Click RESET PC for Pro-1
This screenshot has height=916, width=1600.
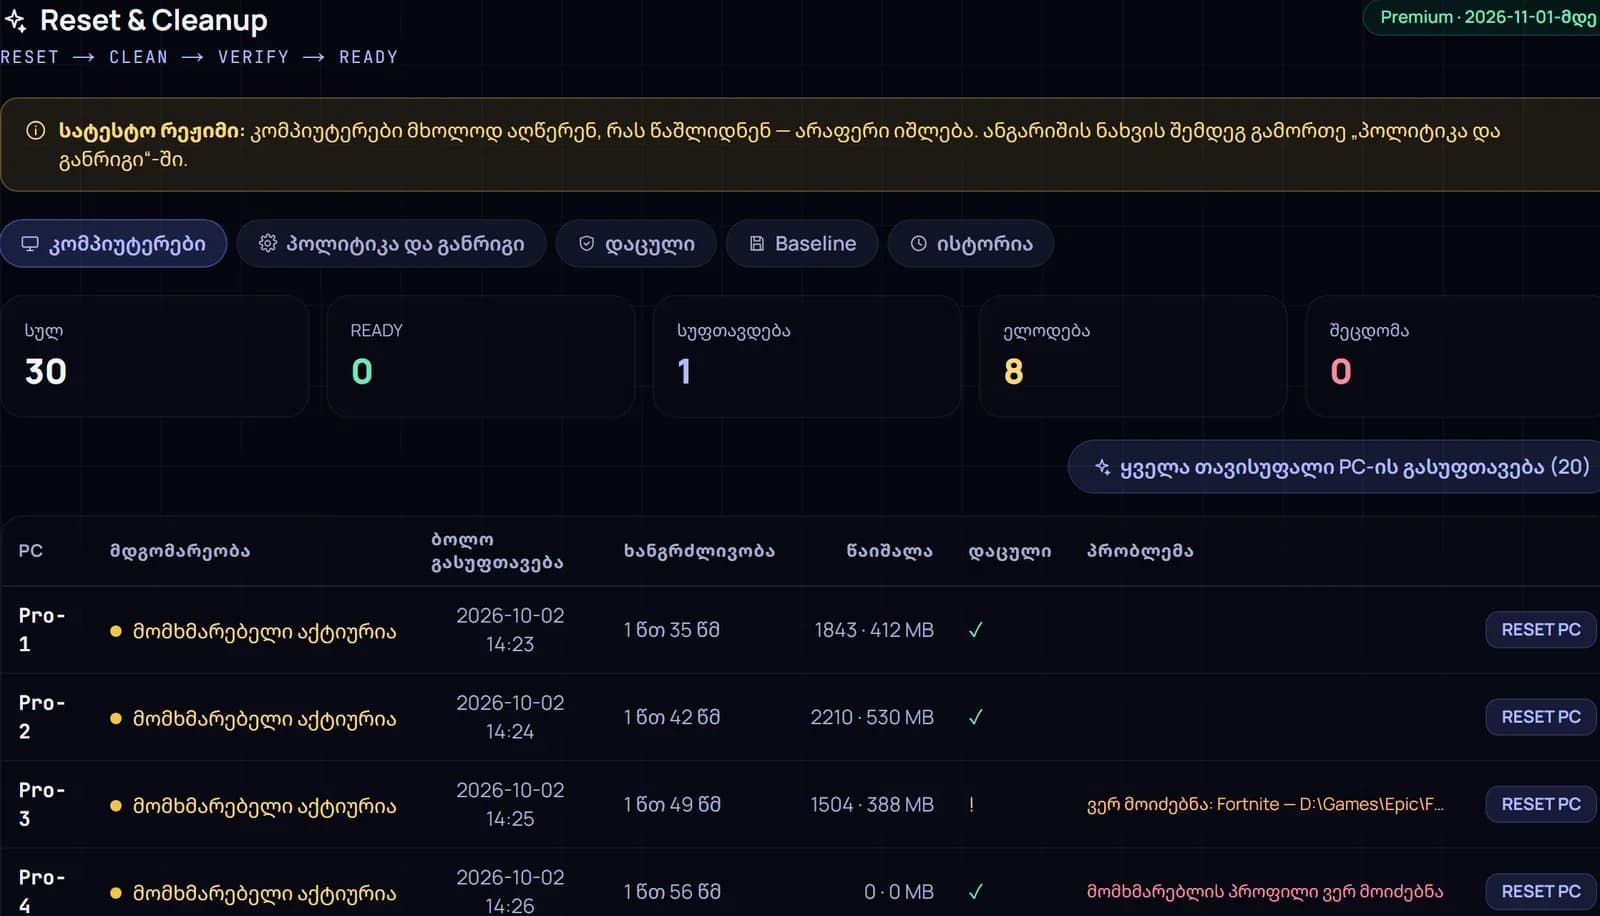click(x=1540, y=630)
